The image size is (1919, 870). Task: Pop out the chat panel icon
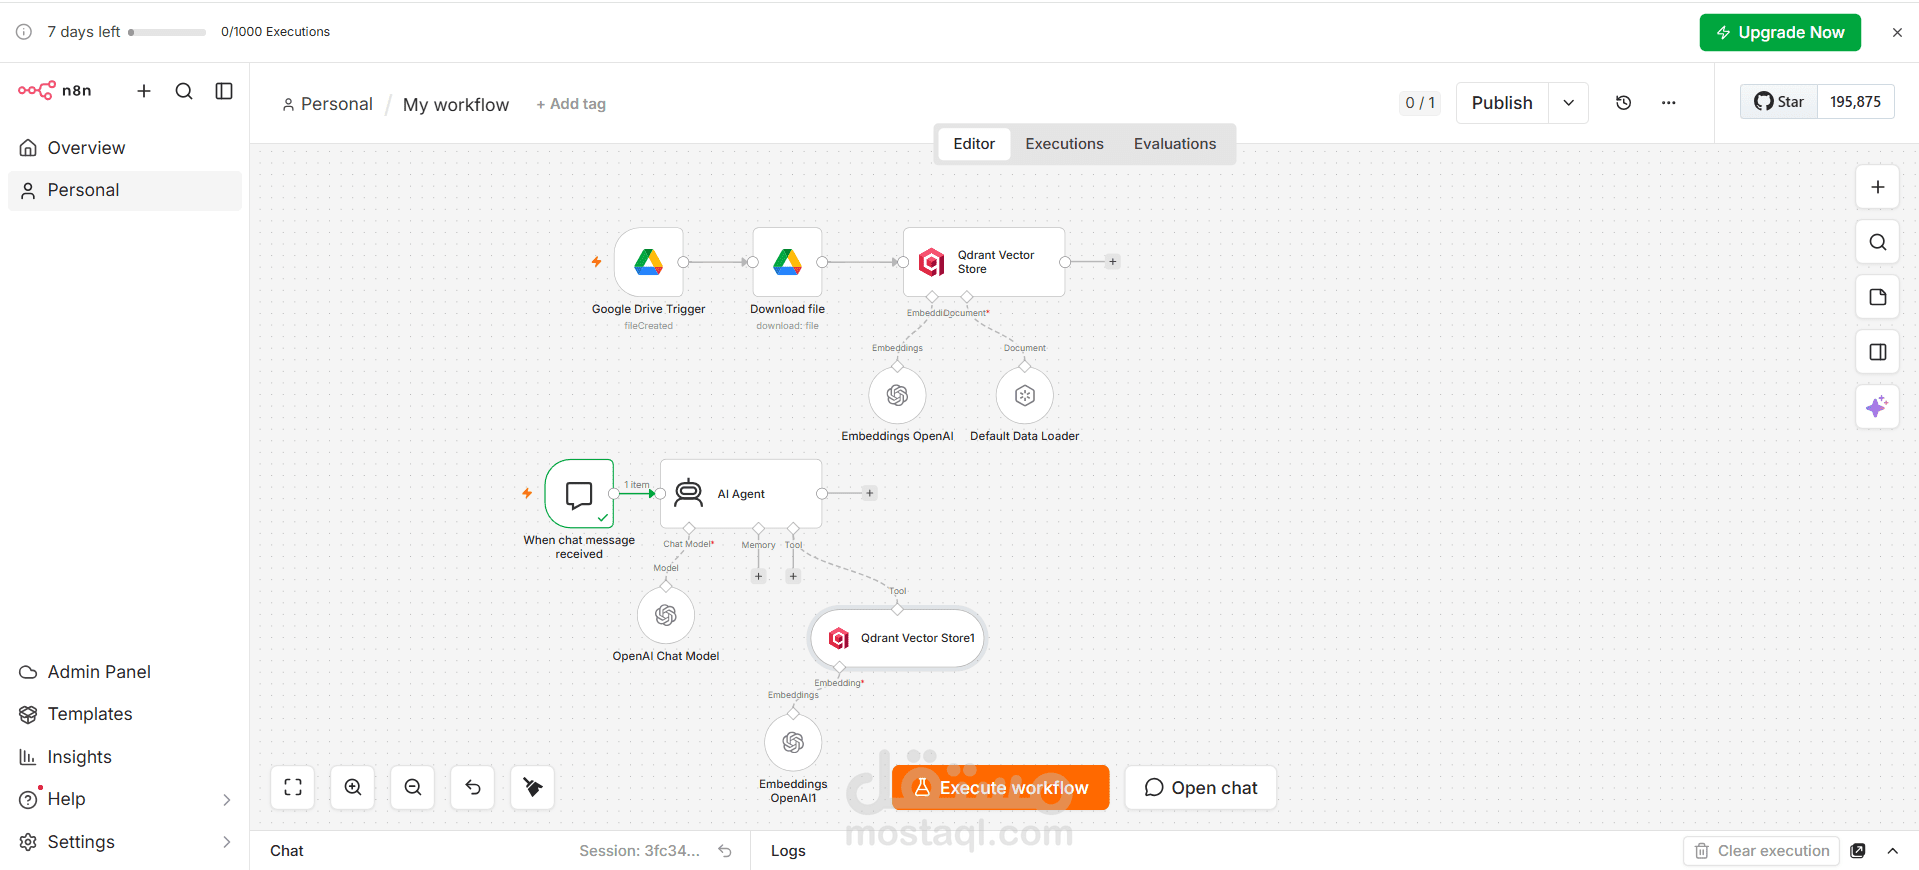coord(1858,851)
